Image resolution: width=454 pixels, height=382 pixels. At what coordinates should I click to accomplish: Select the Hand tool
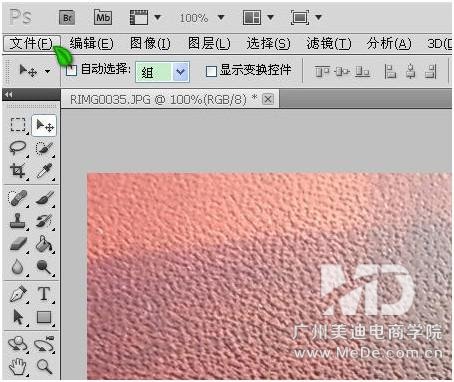pyautogui.click(x=18, y=366)
